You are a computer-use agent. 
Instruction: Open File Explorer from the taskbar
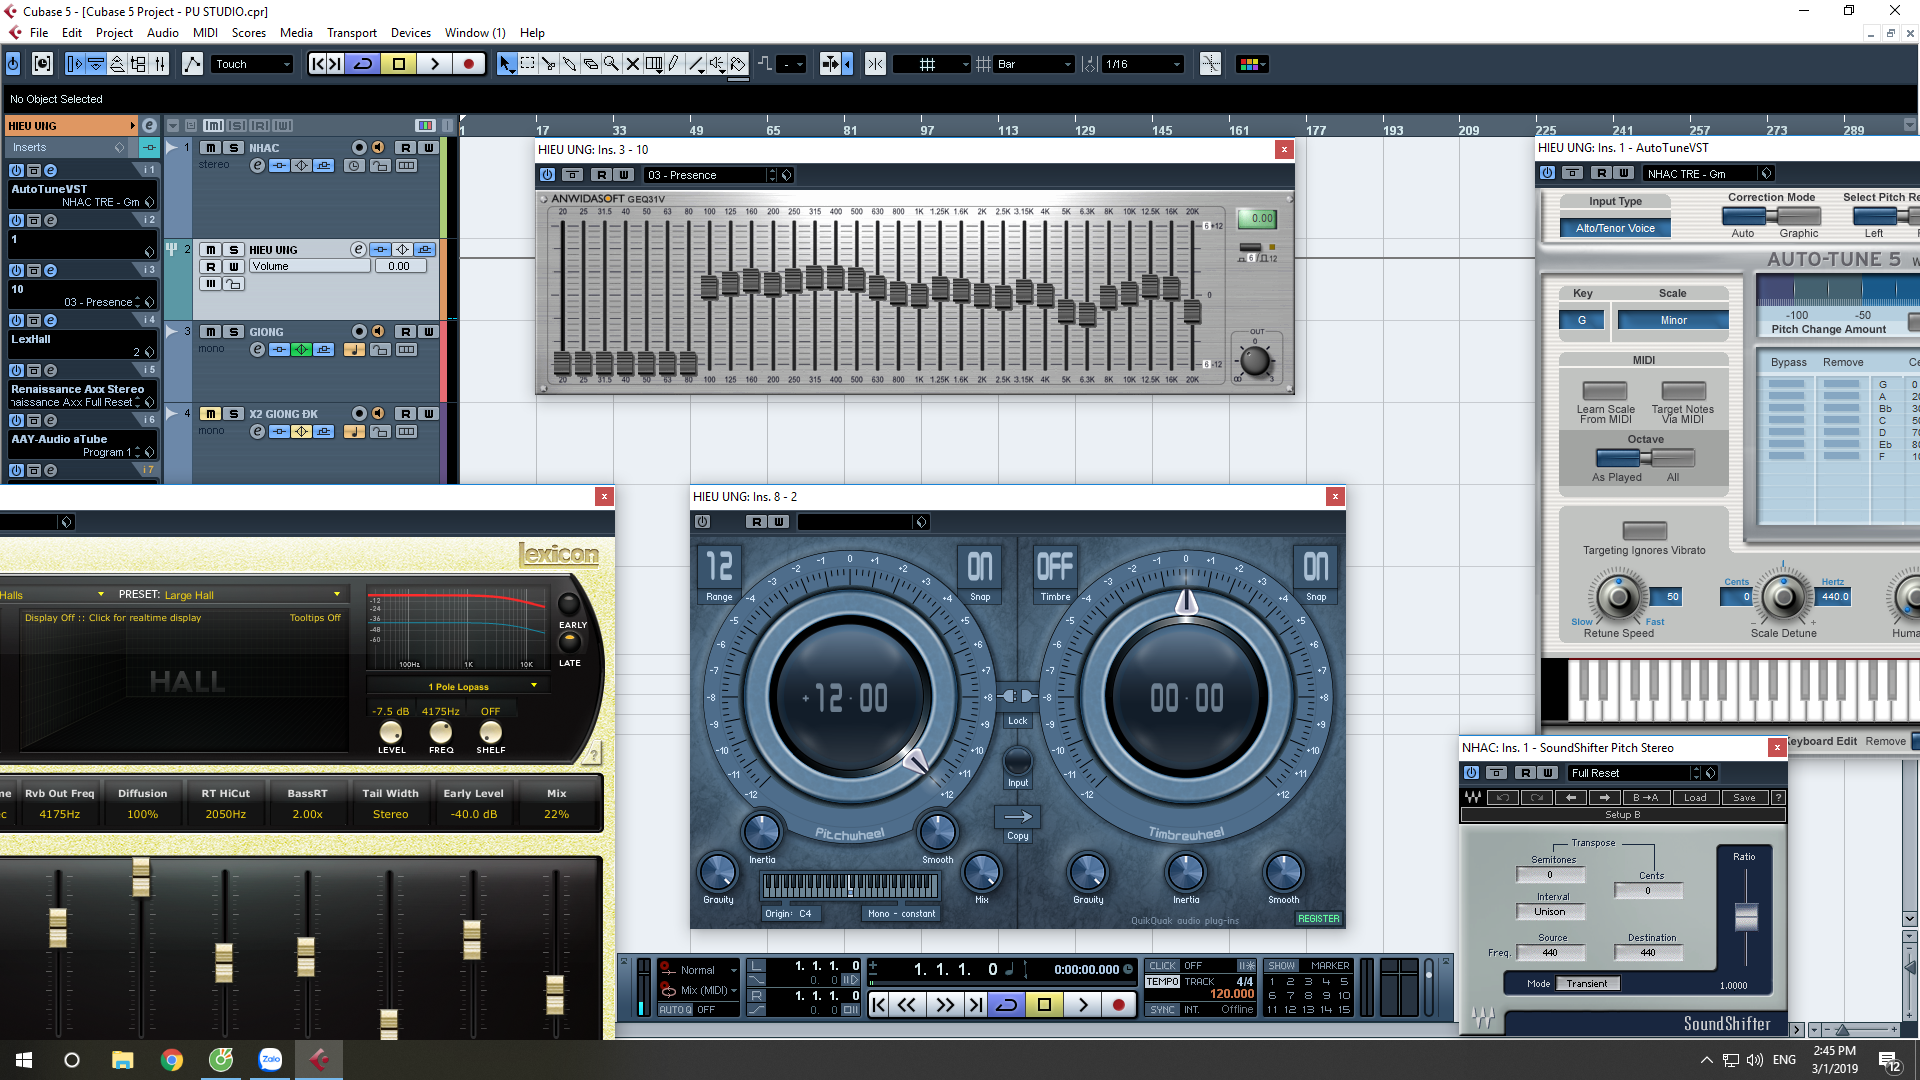pos(122,1060)
